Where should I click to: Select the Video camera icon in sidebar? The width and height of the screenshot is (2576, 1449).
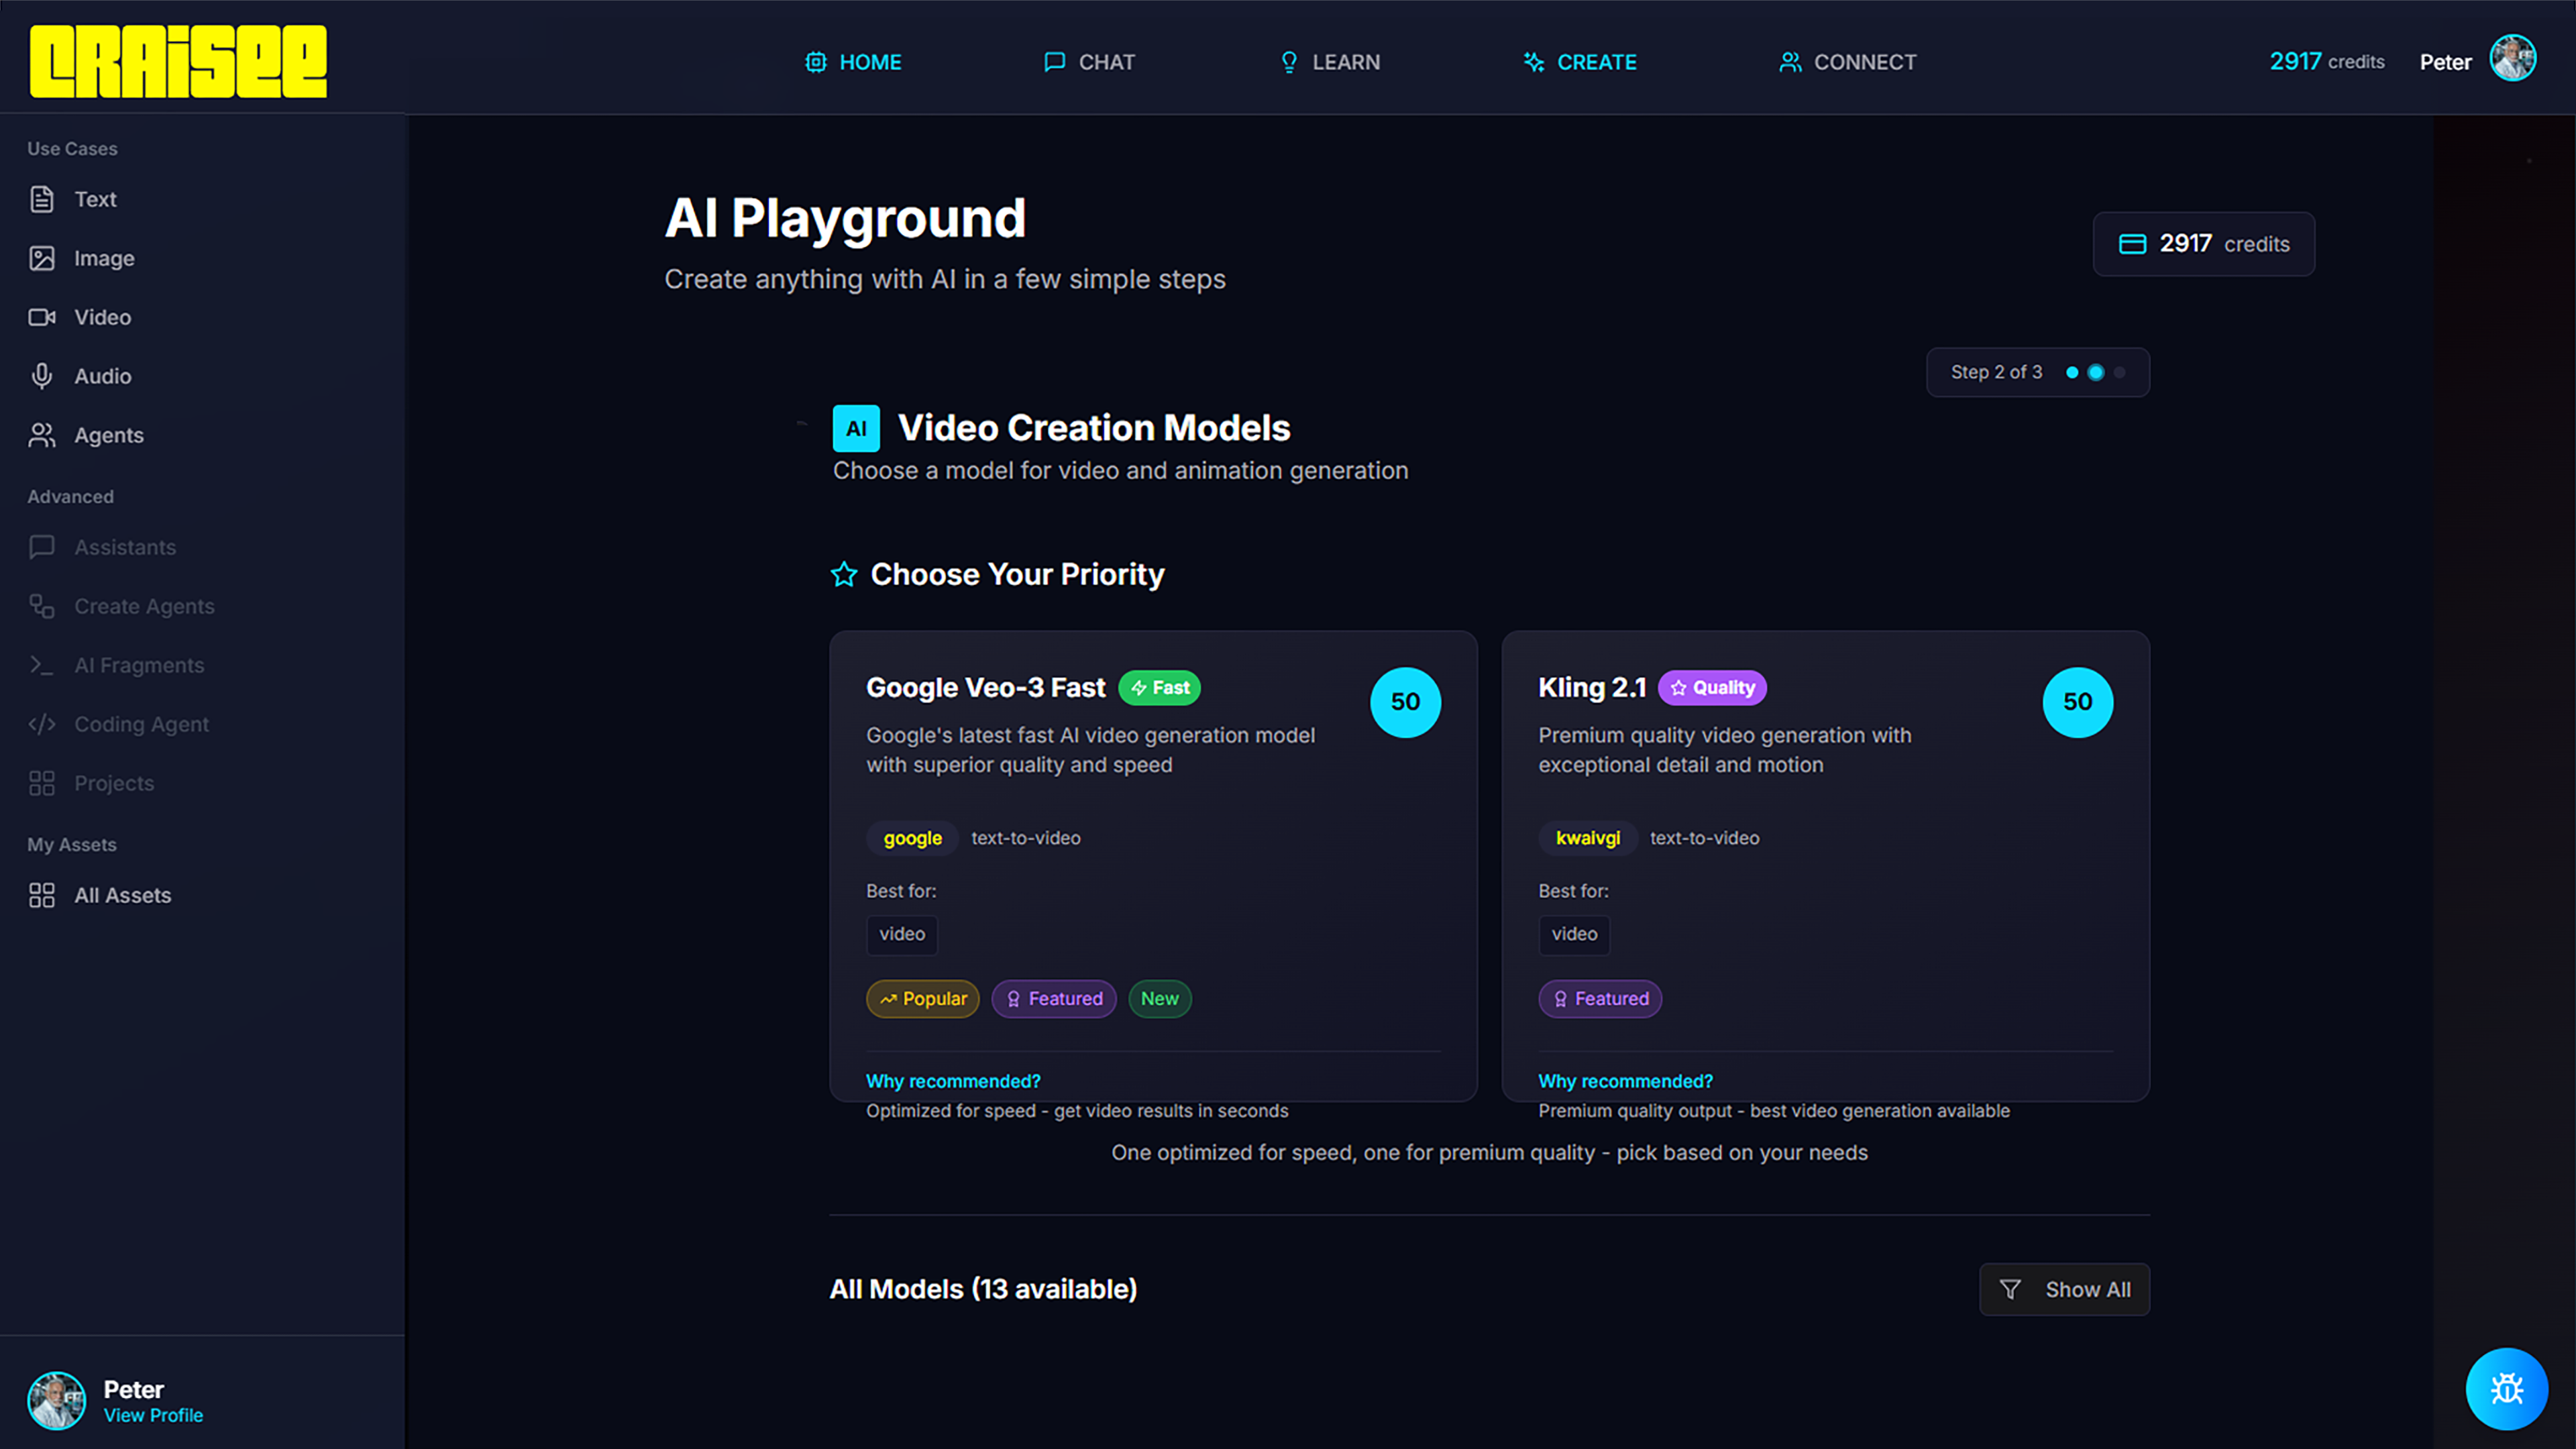pos(42,317)
